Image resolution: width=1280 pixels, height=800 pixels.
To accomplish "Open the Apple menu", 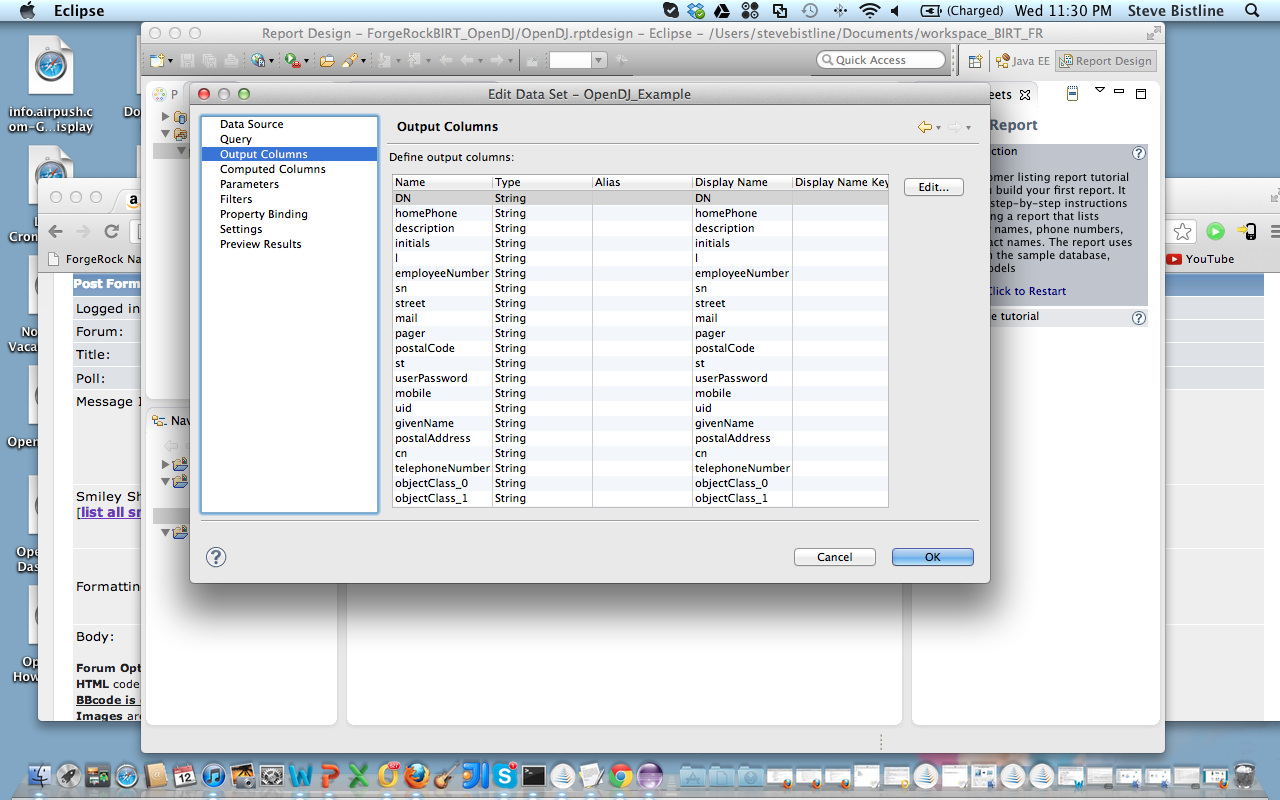I will pyautogui.click(x=26, y=11).
